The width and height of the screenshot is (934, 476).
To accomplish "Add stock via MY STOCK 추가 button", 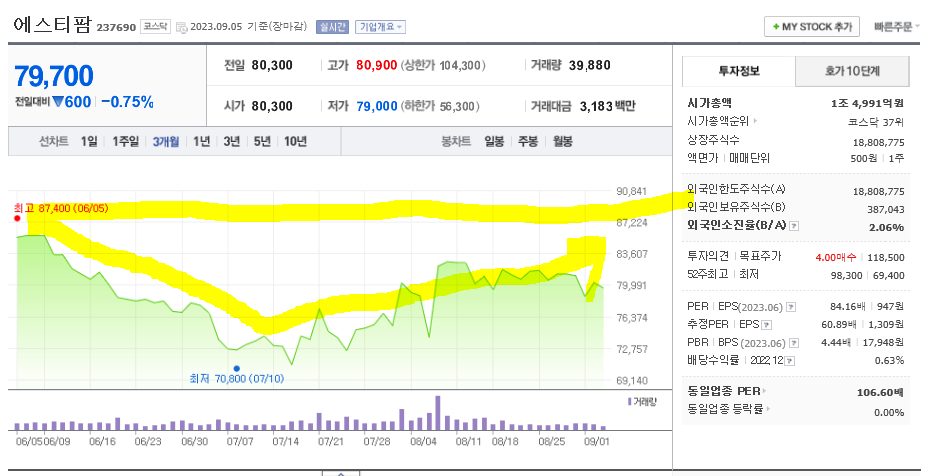I will pos(812,27).
